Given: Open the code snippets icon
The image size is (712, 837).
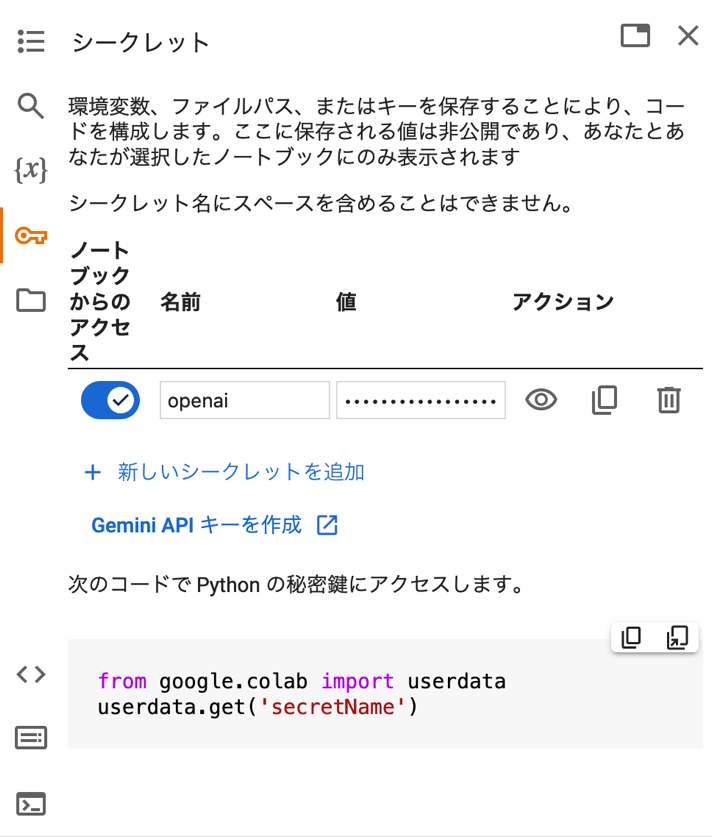Looking at the screenshot, I should 31,674.
